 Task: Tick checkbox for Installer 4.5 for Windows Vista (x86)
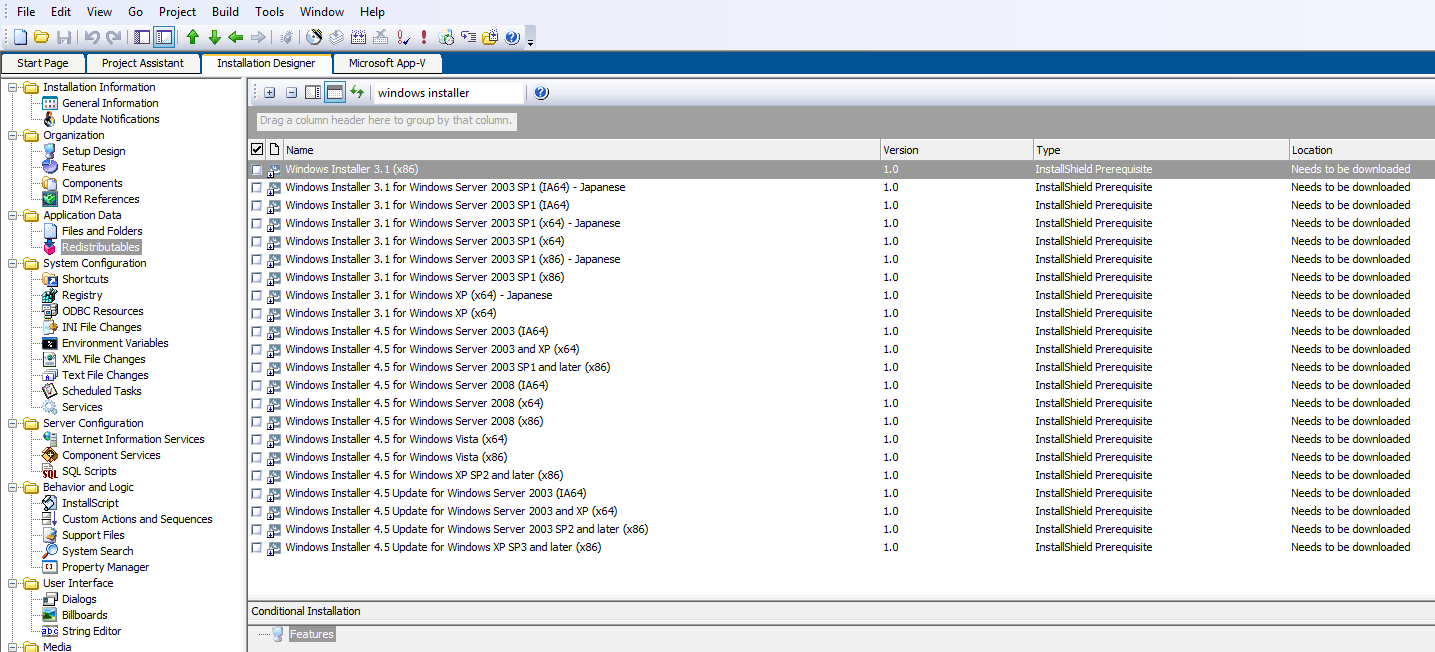pyautogui.click(x=257, y=457)
